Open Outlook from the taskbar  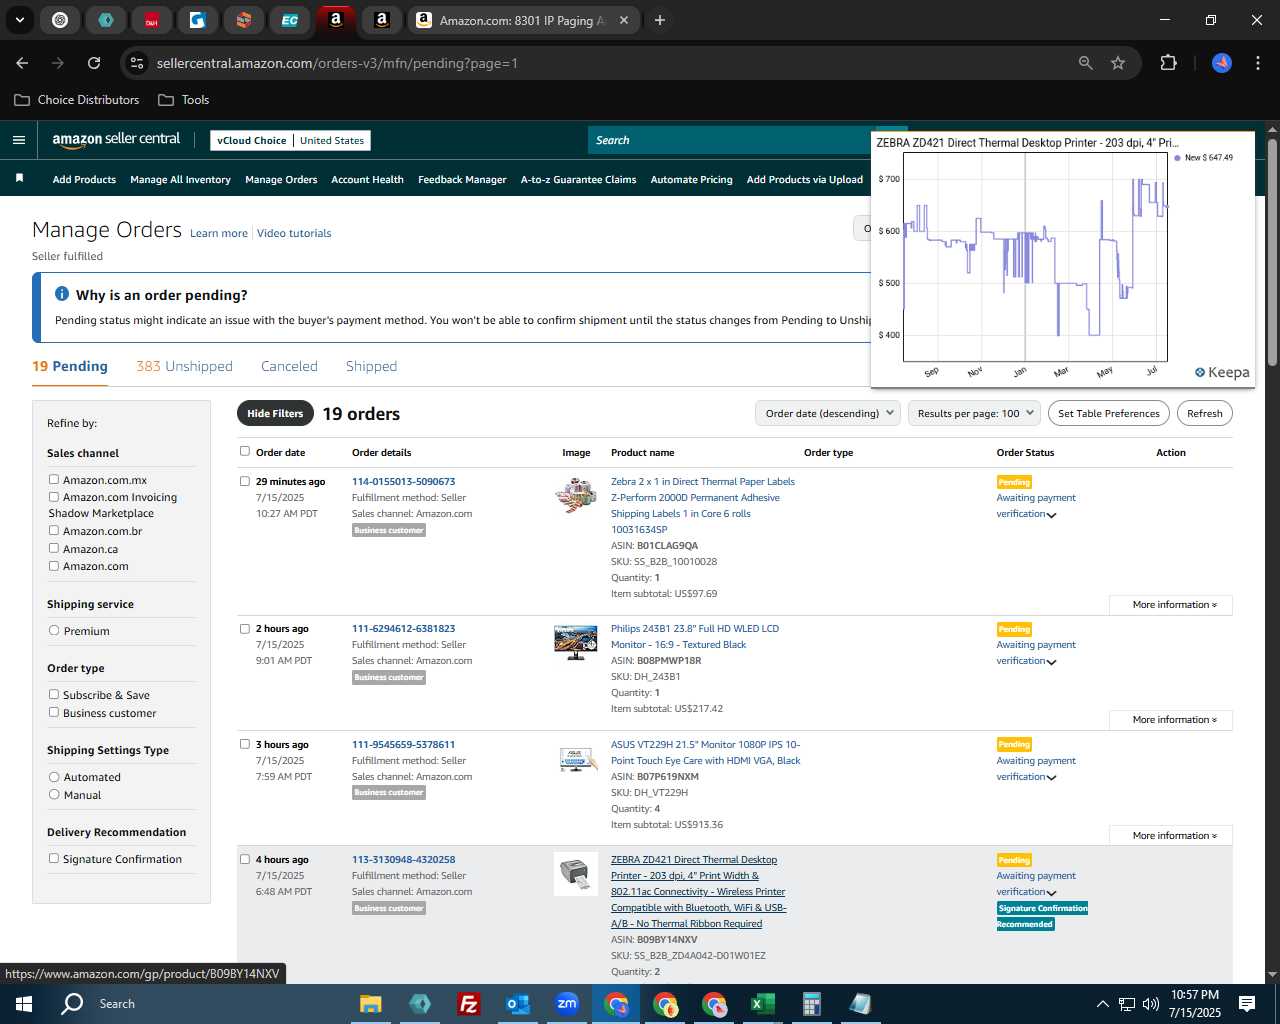pos(518,1004)
